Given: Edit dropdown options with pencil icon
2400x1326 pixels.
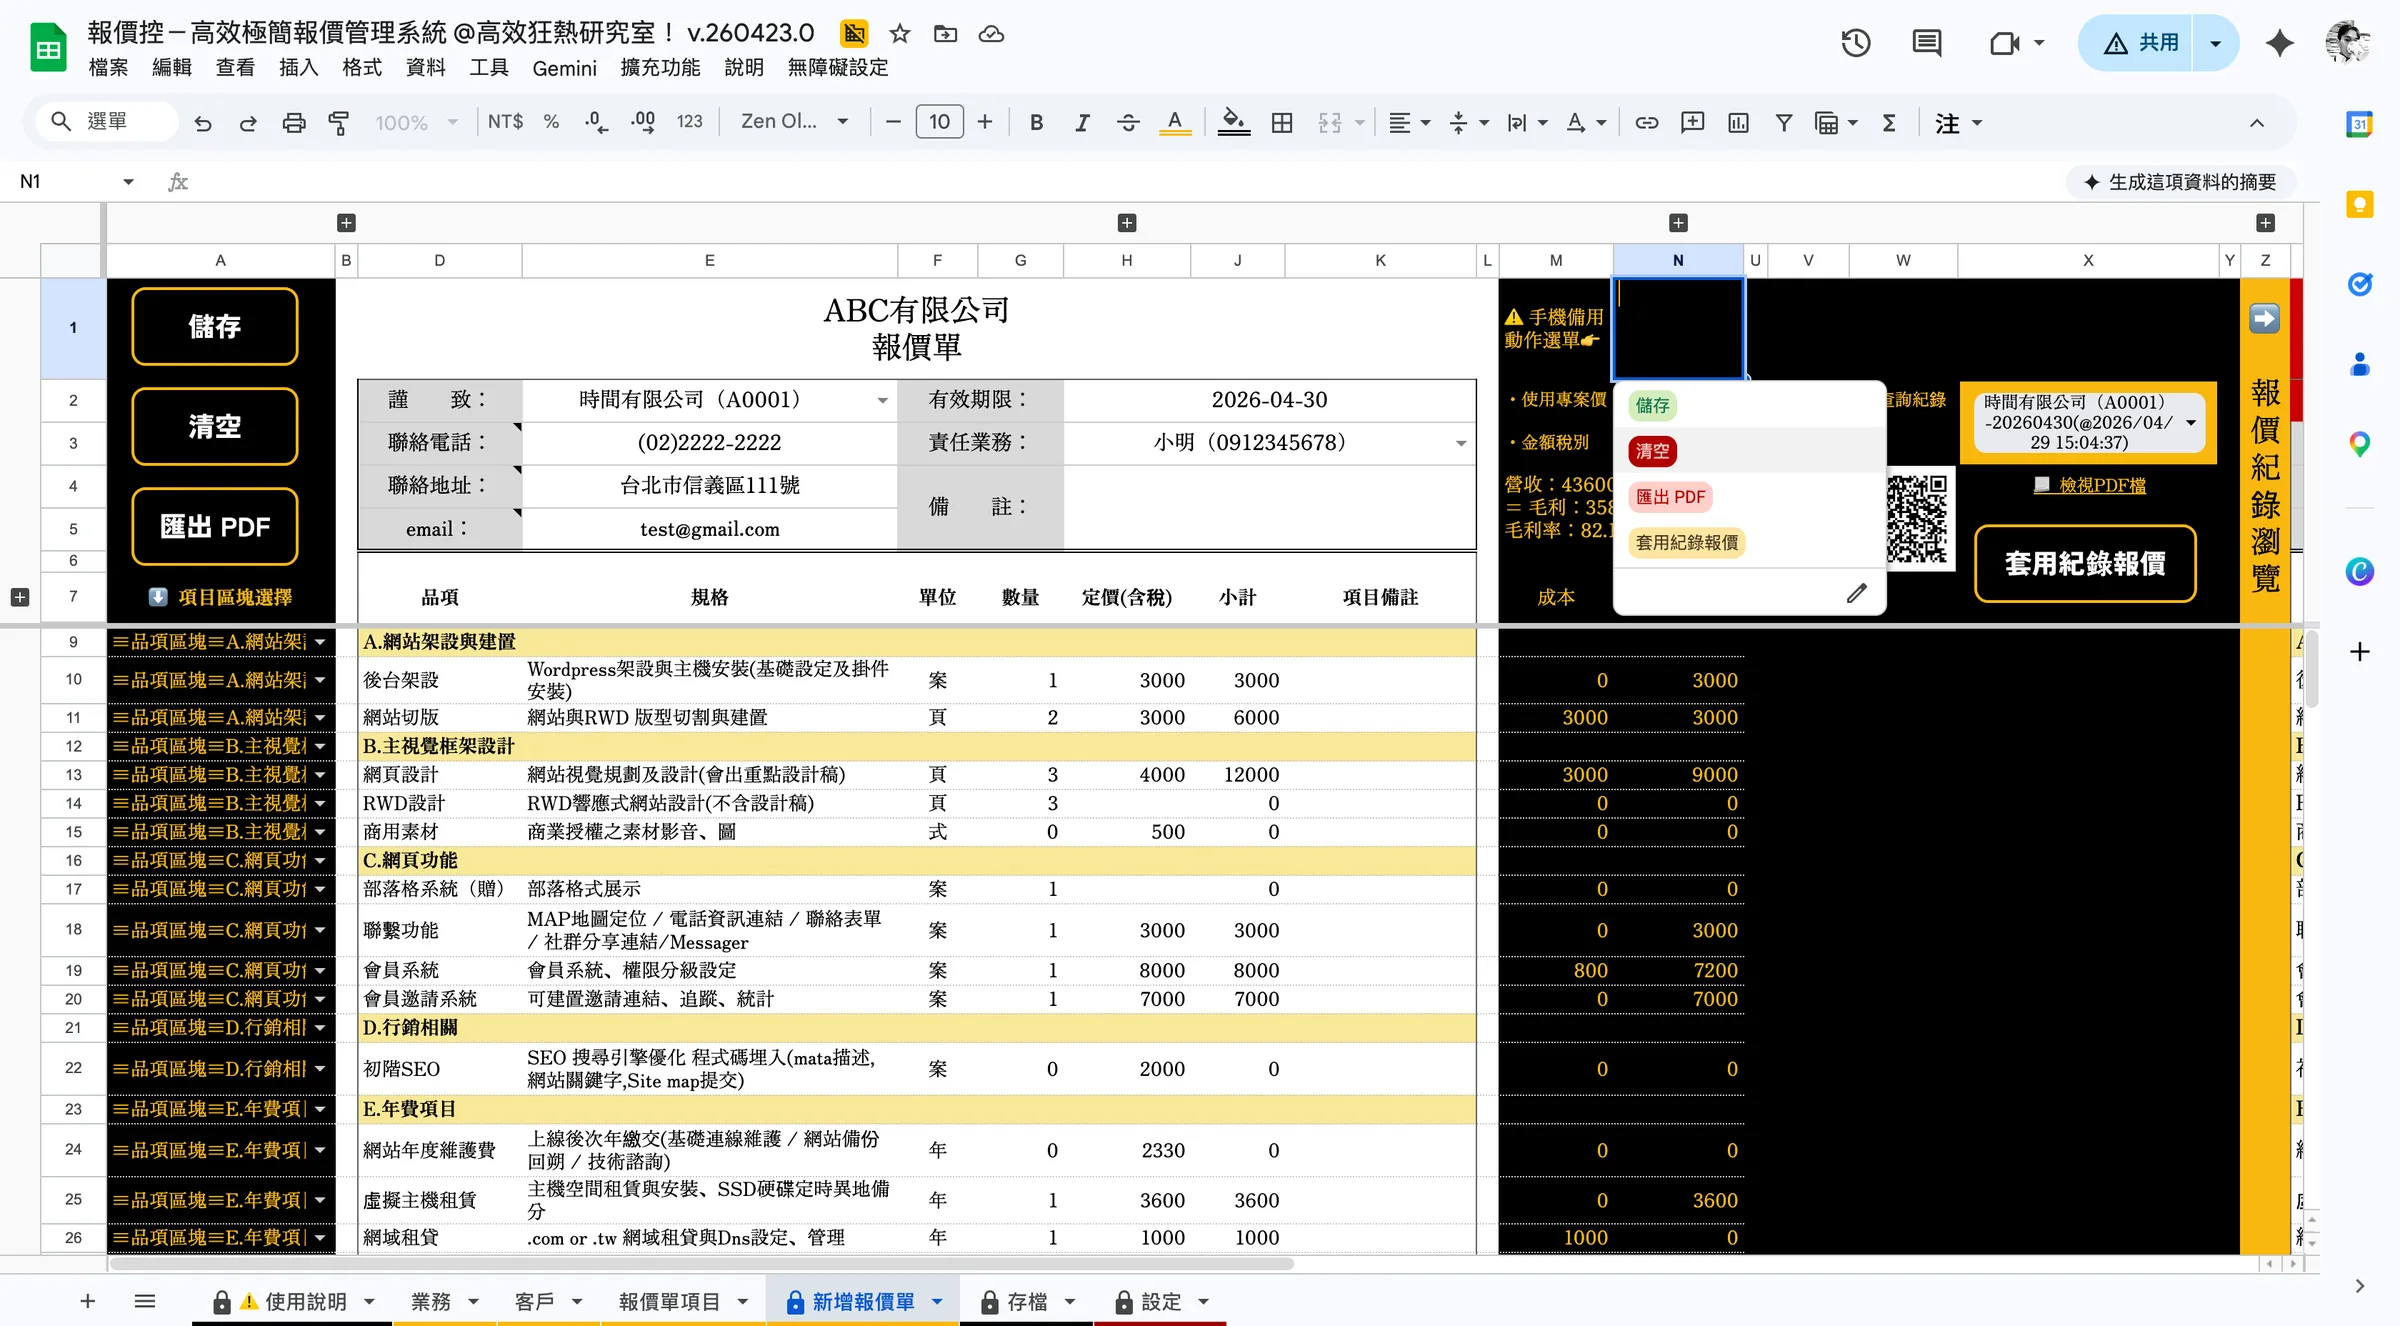Looking at the screenshot, I should click(1856, 593).
